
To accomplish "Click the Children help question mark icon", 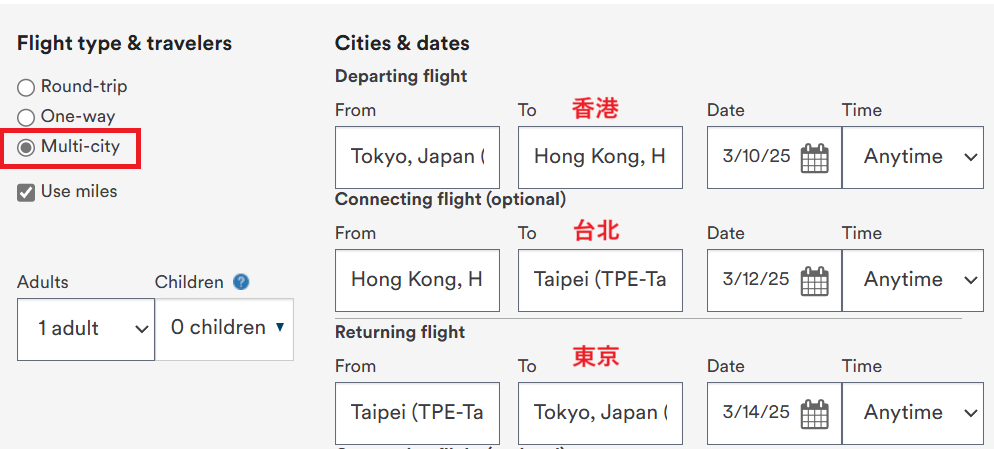I will click(x=241, y=282).
